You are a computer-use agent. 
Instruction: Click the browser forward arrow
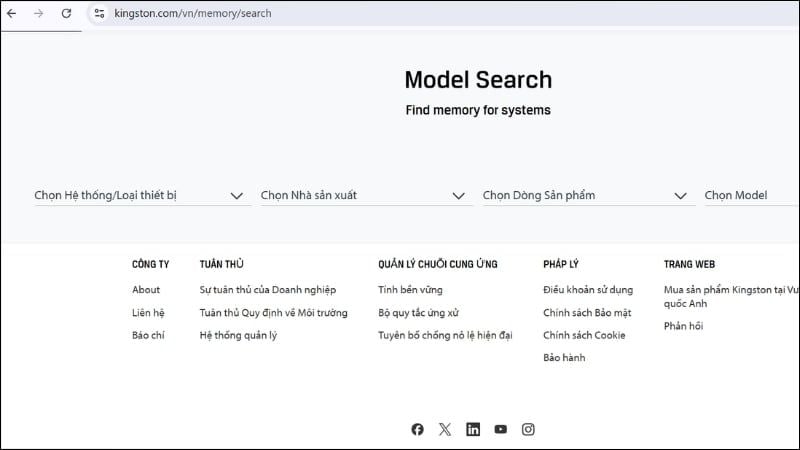click(39, 14)
